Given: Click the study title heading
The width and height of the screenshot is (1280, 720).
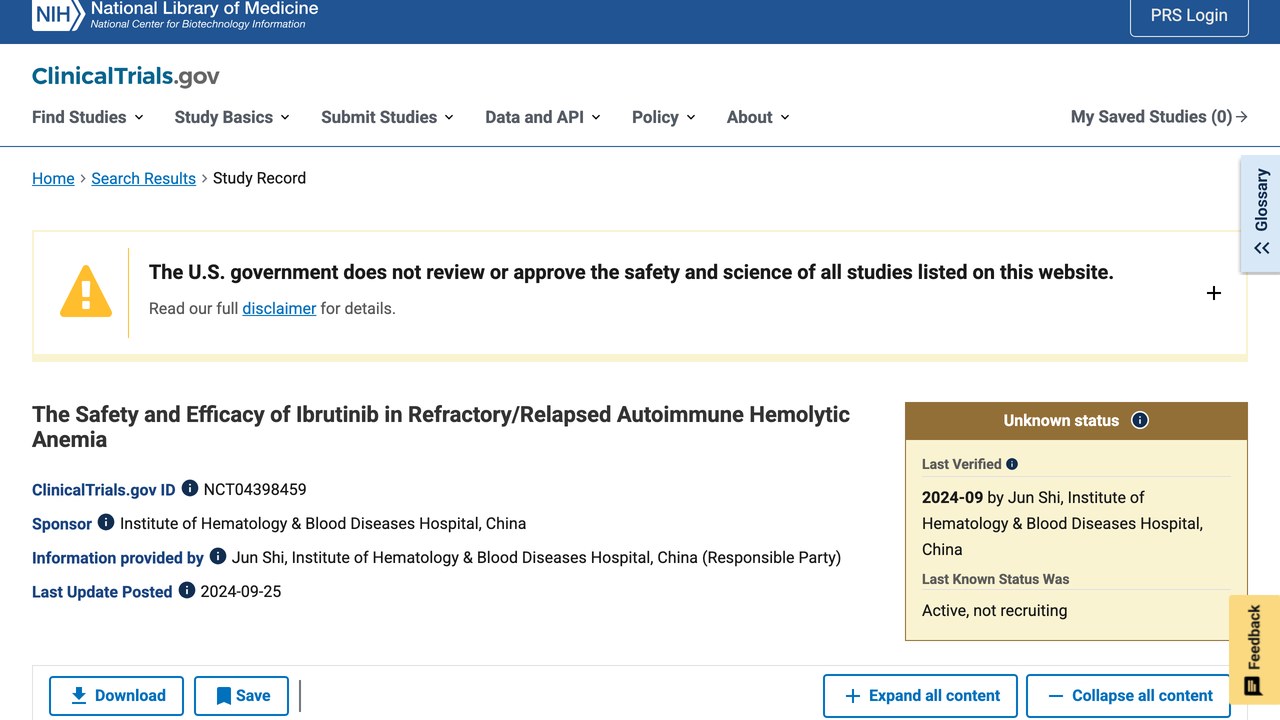Looking at the screenshot, I should [x=441, y=427].
